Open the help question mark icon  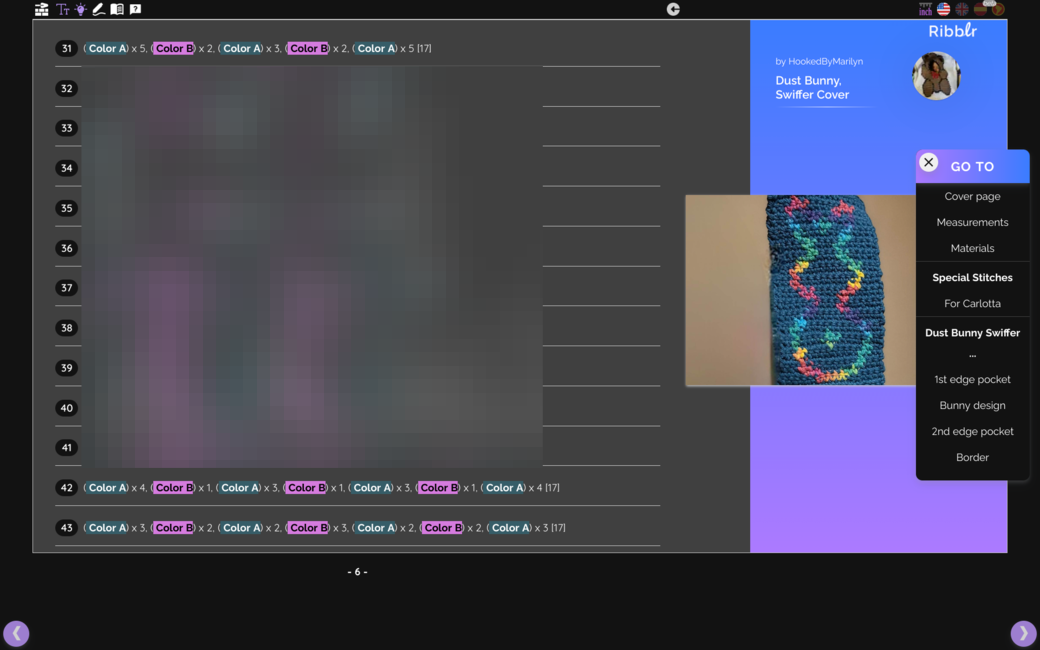135,9
